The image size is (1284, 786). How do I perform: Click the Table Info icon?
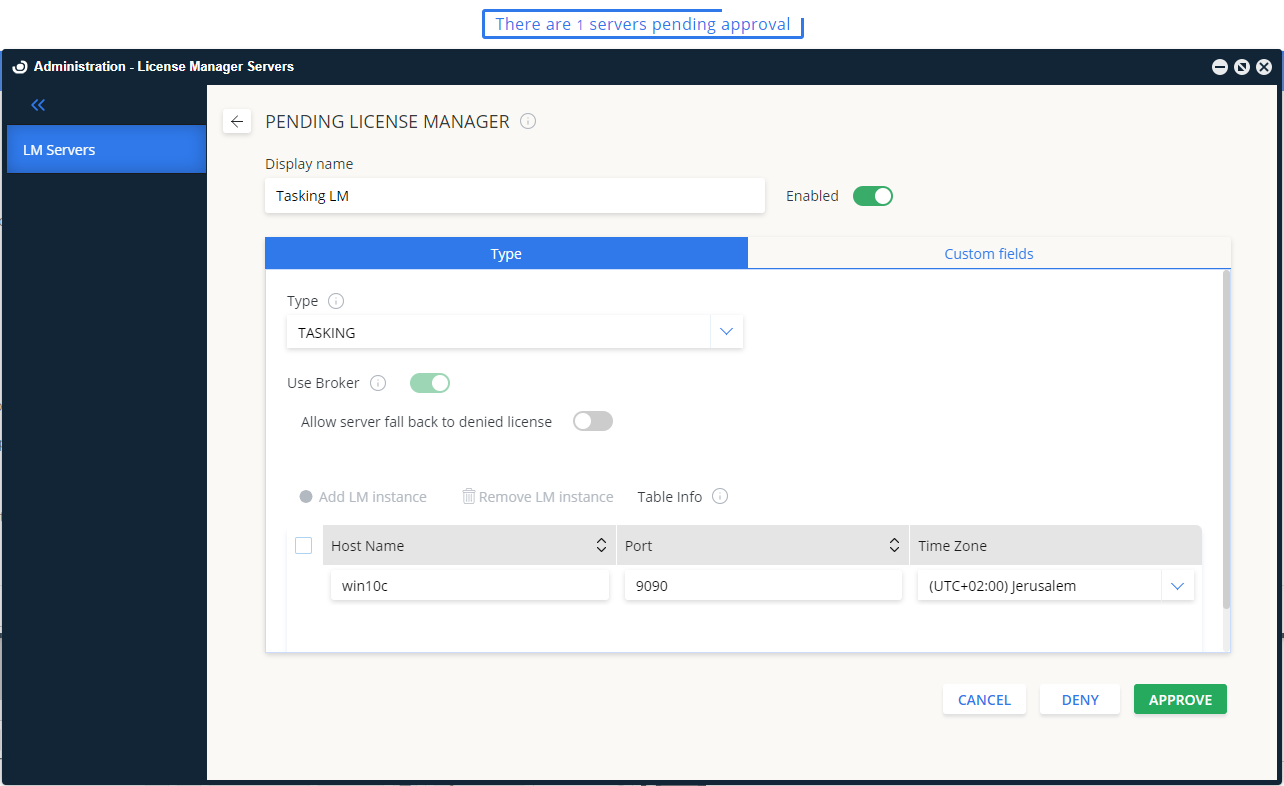[720, 496]
